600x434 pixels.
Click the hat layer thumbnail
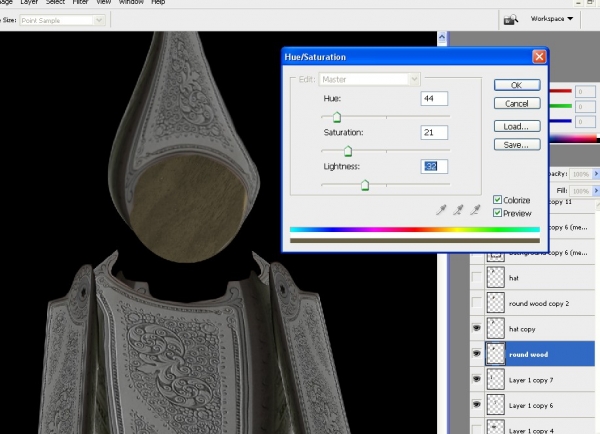coord(496,277)
